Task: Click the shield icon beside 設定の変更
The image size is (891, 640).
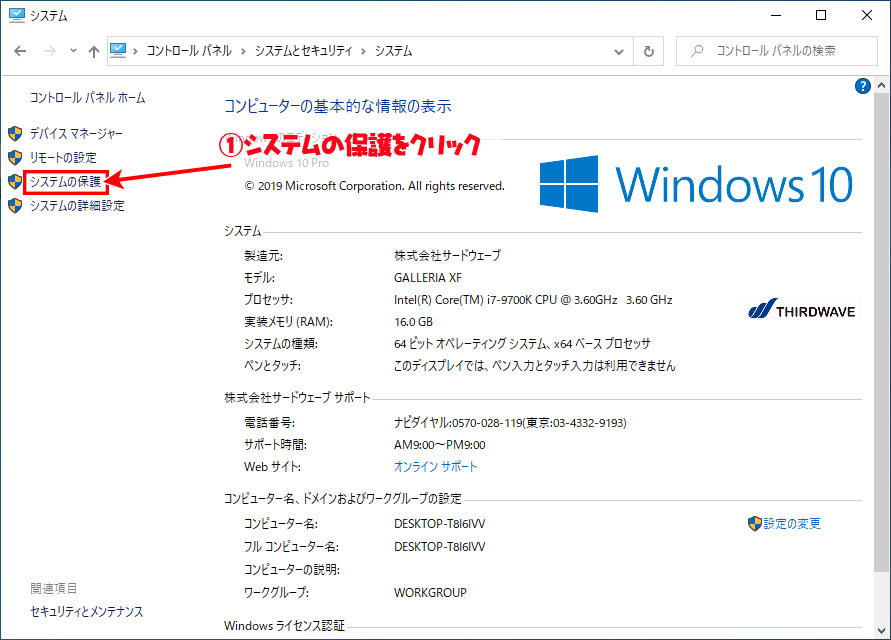Action: [755, 523]
